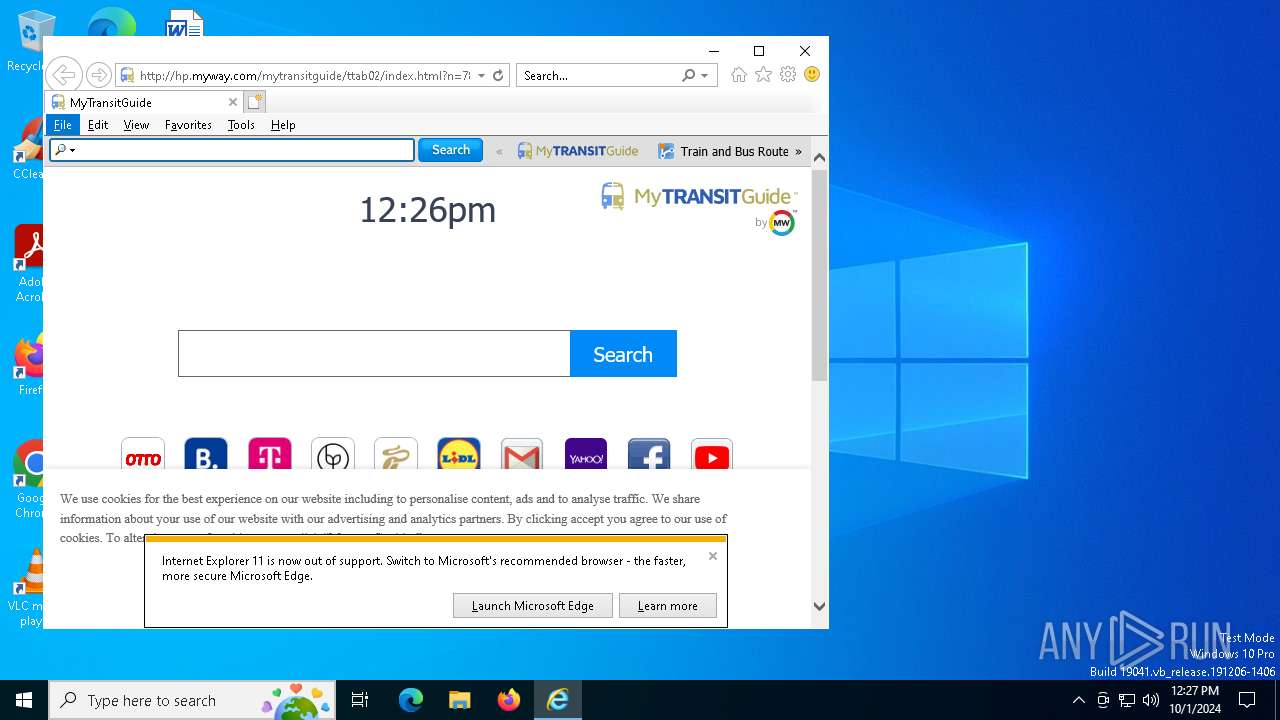The image size is (1280, 720).
Task: Open the File menu
Action: pos(63,125)
